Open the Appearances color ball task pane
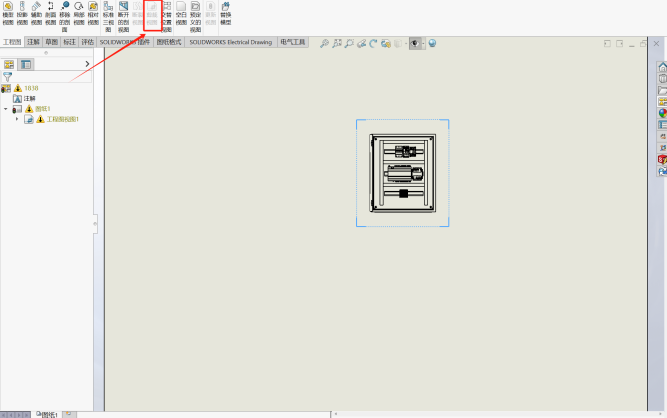This screenshot has height=418, width=667. [x=662, y=113]
